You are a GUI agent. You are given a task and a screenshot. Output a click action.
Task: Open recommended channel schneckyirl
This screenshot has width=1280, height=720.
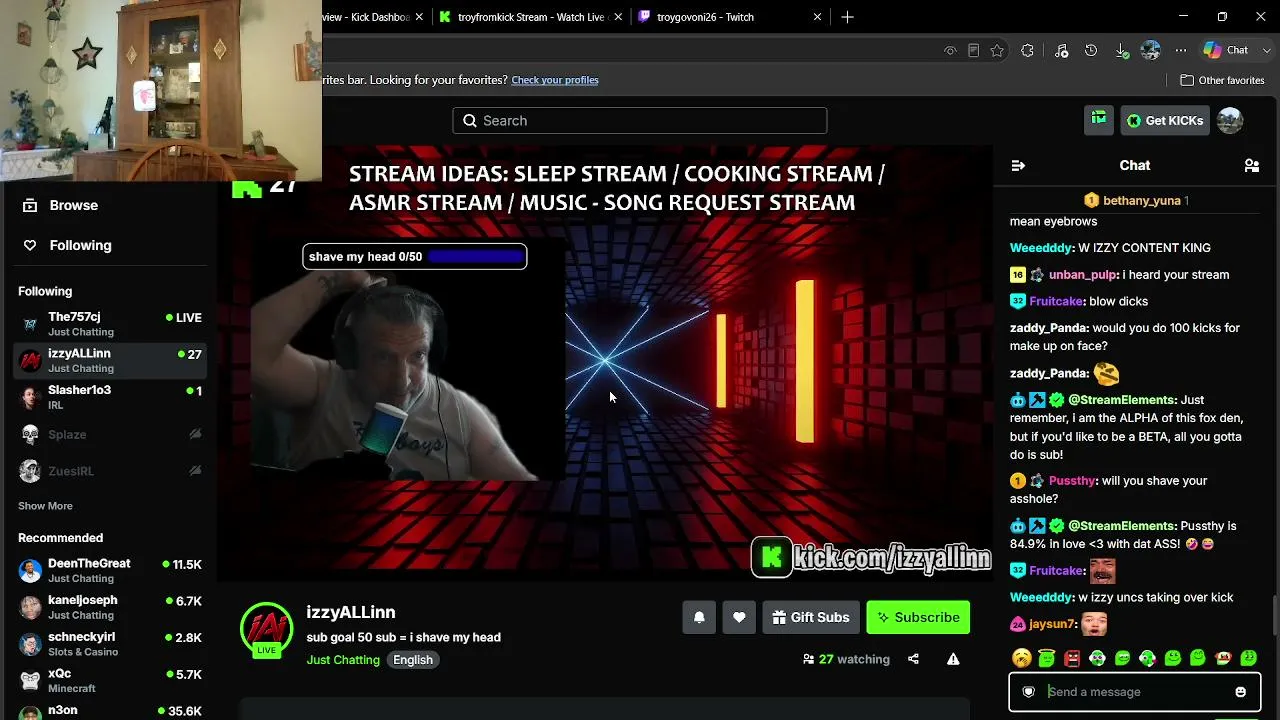[x=109, y=644]
